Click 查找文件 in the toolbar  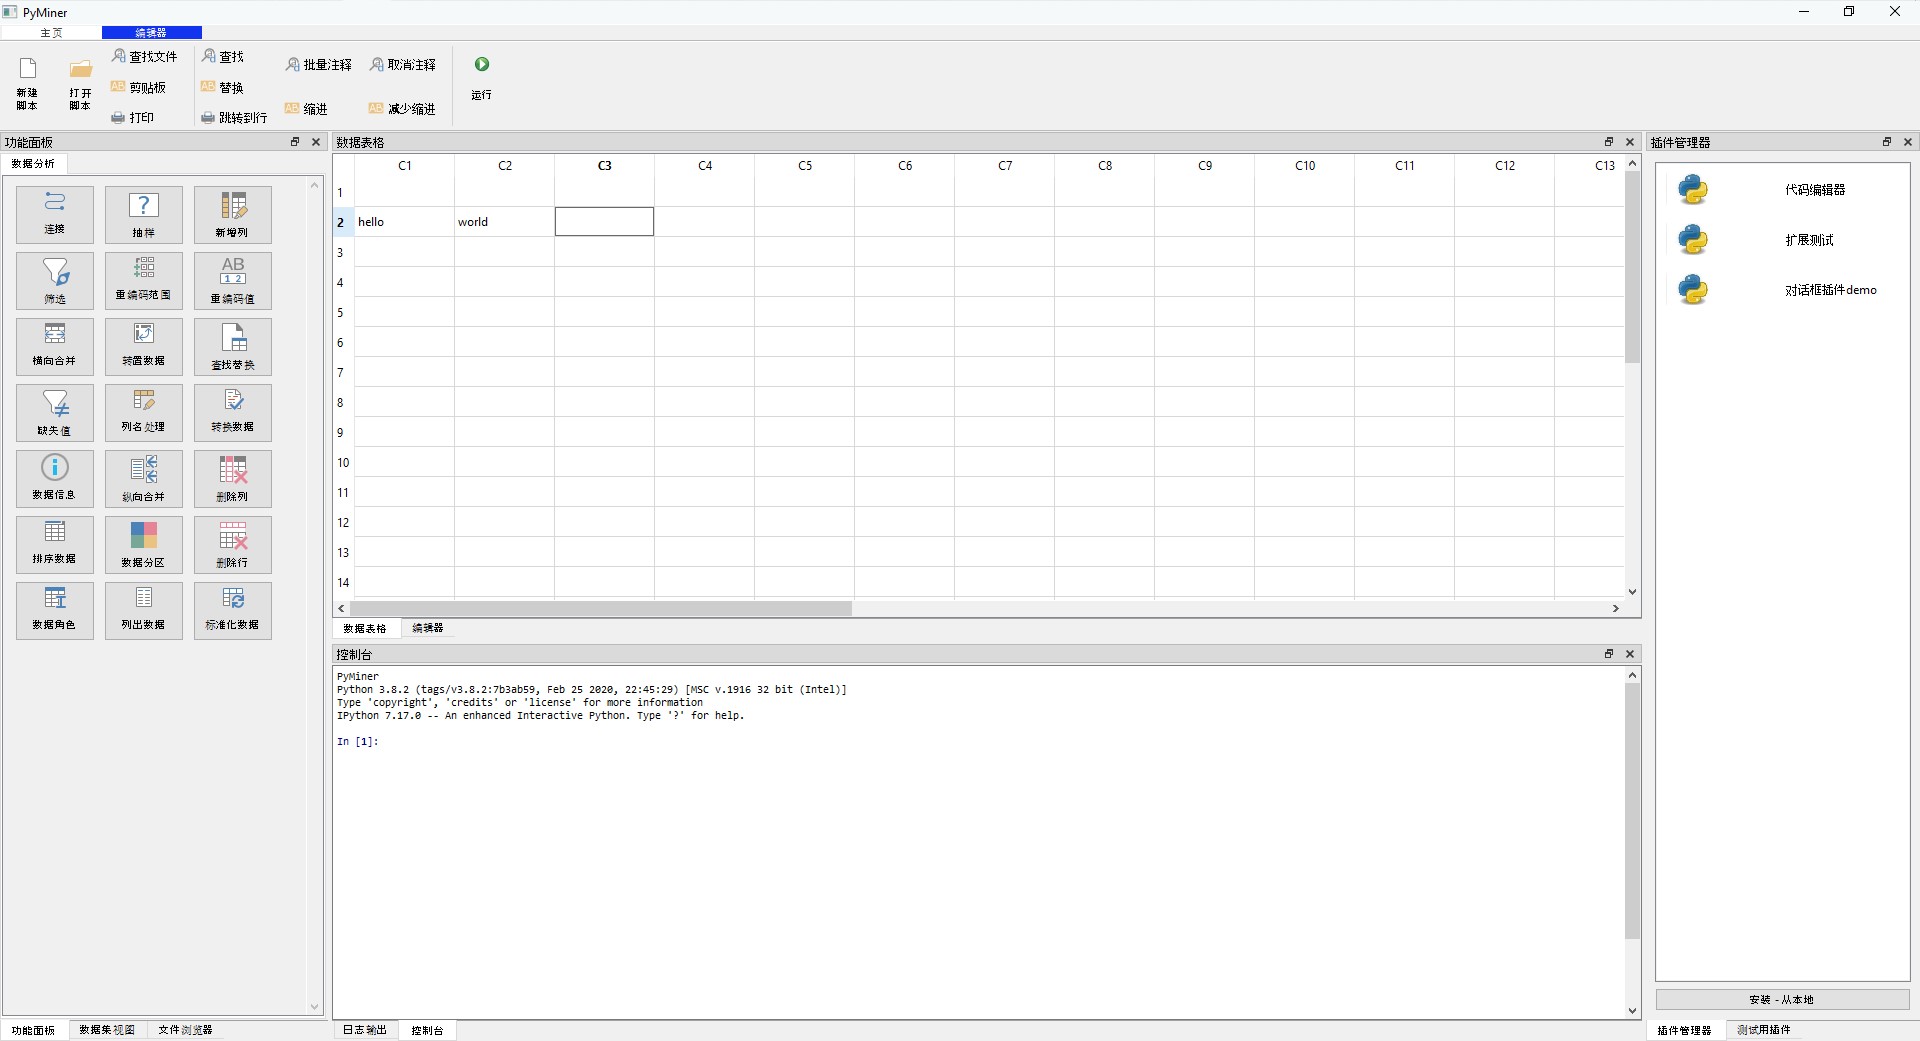tap(144, 57)
